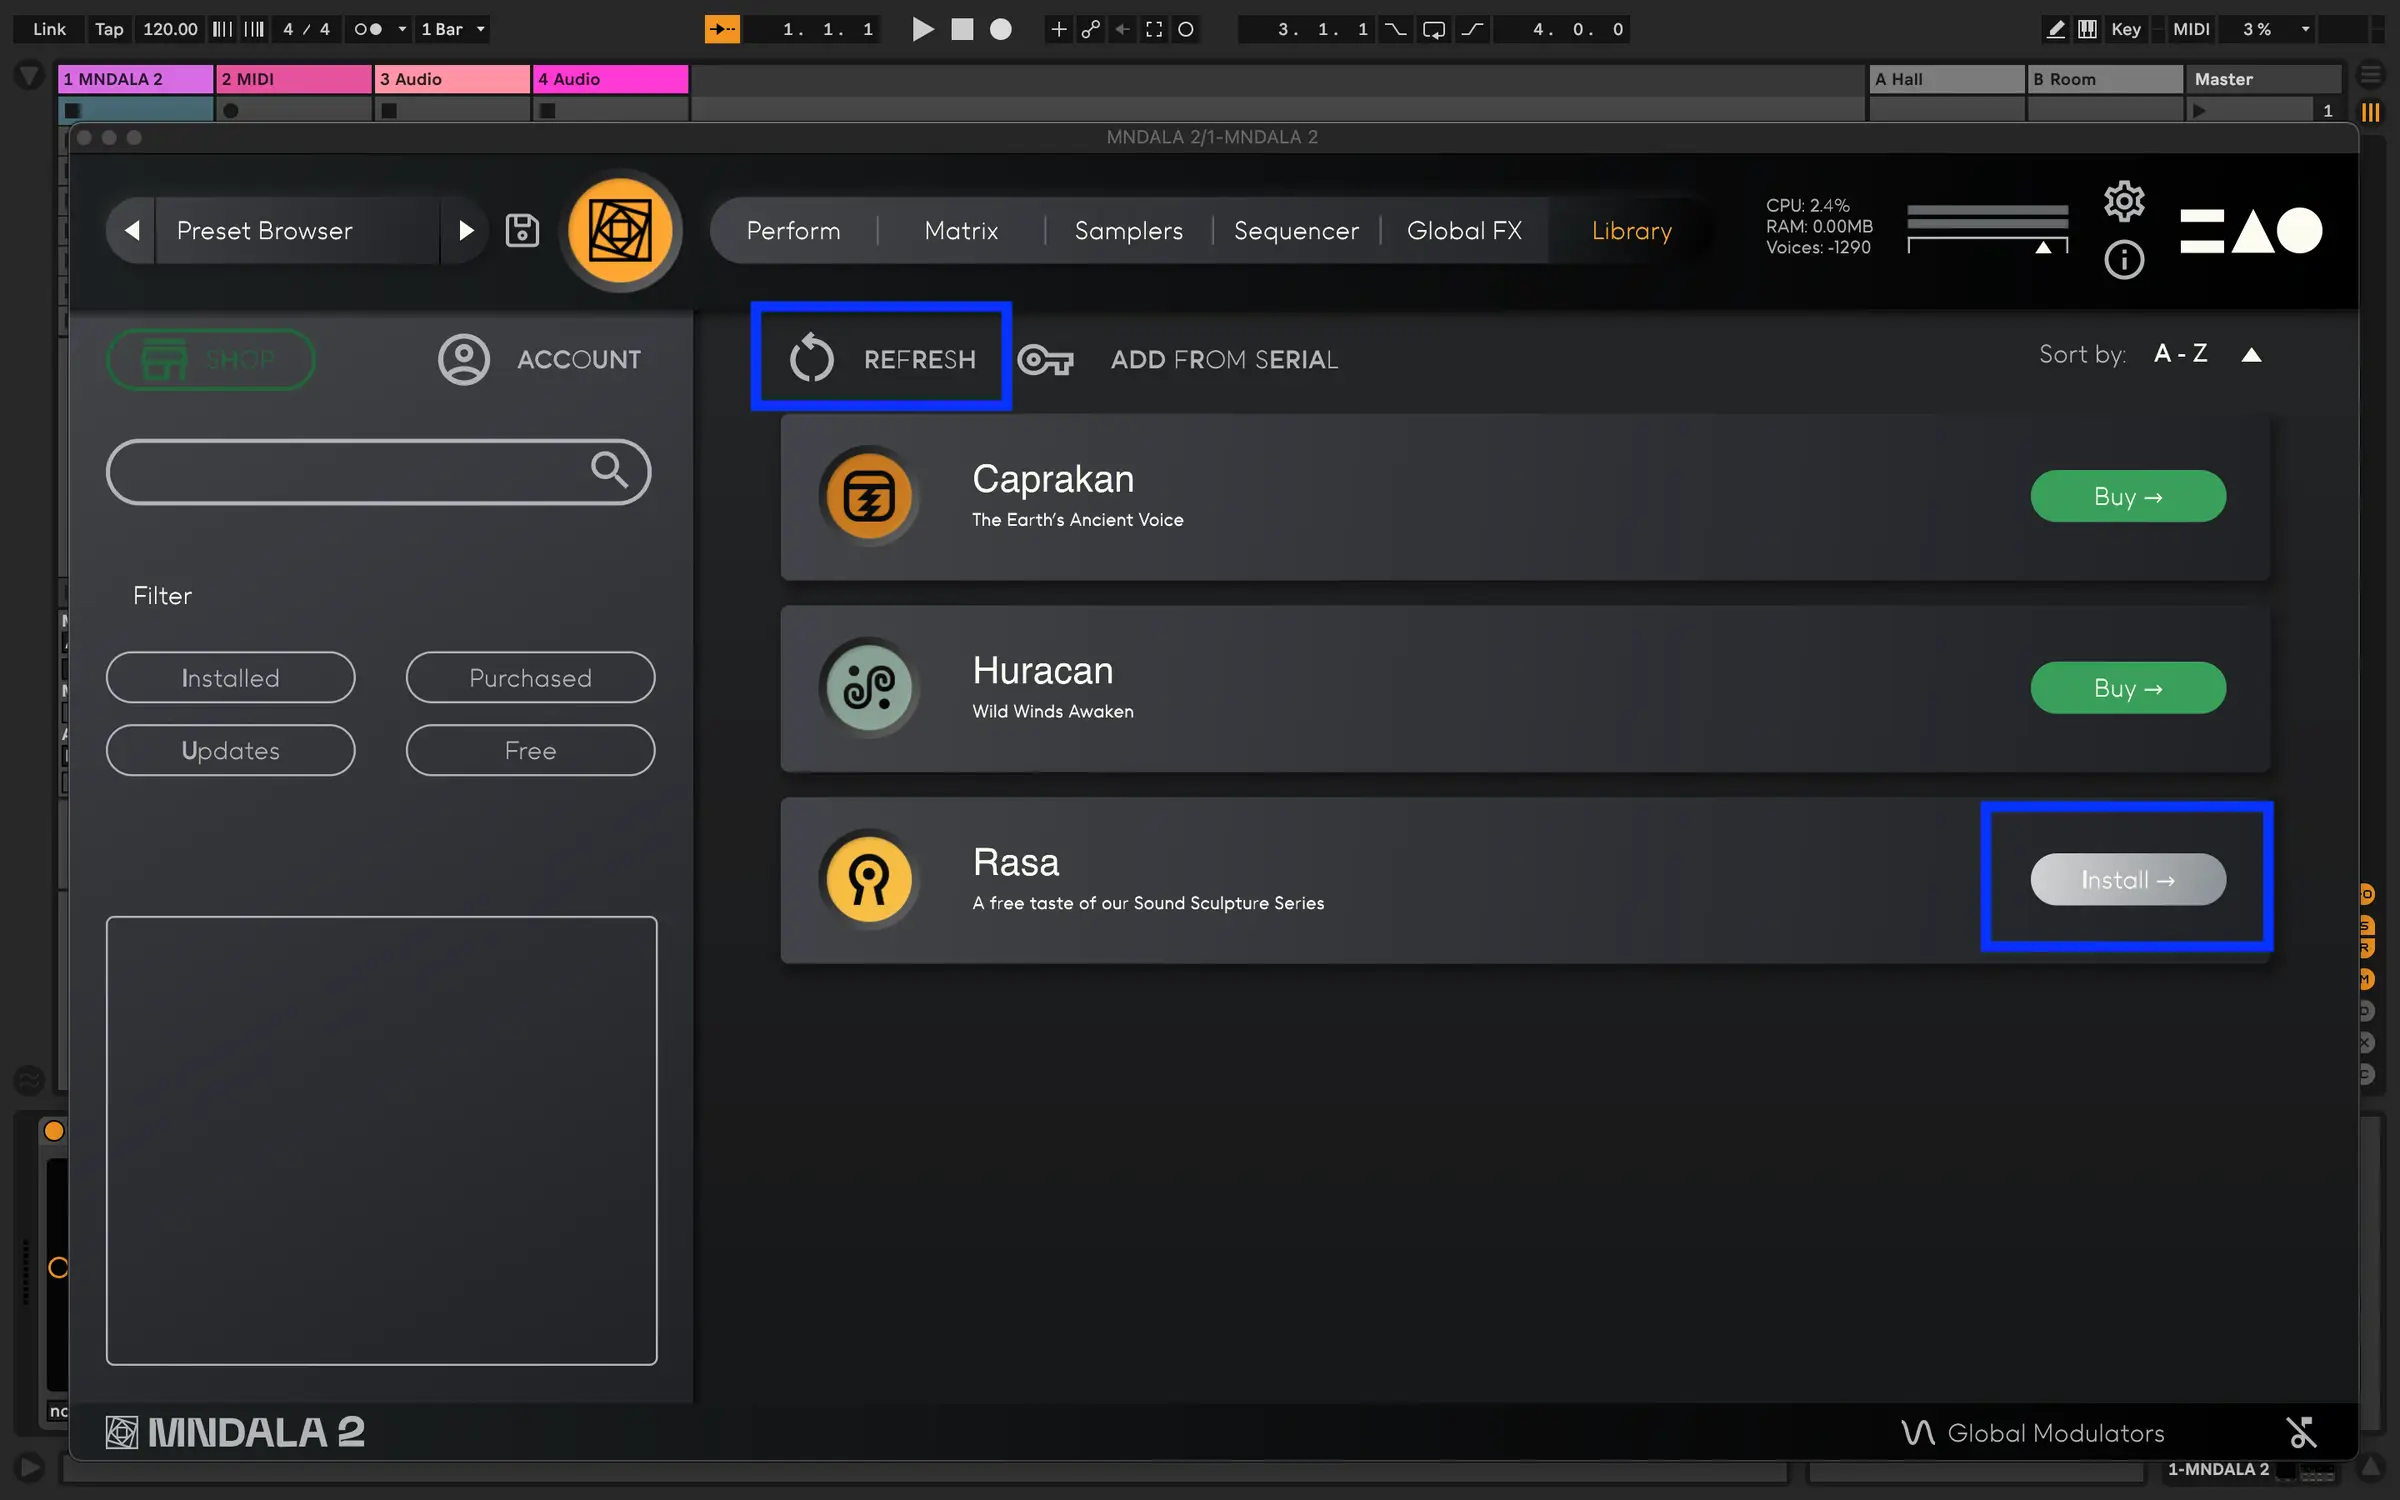2400x1500 pixels.
Task: Show the plugin info panel
Action: (x=2124, y=260)
